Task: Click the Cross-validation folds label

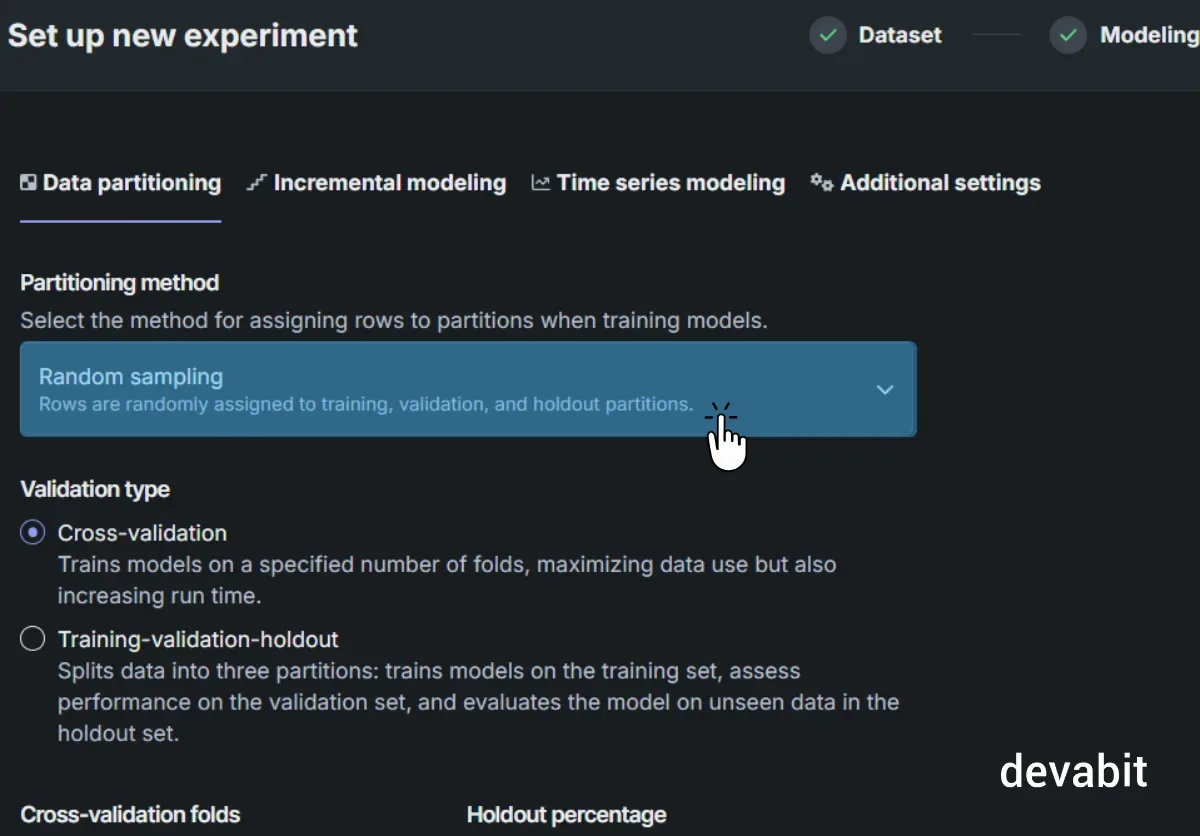Action: (x=130, y=815)
